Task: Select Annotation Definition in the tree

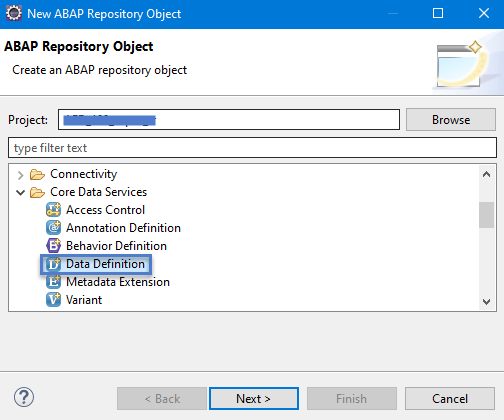Action: [x=123, y=228]
